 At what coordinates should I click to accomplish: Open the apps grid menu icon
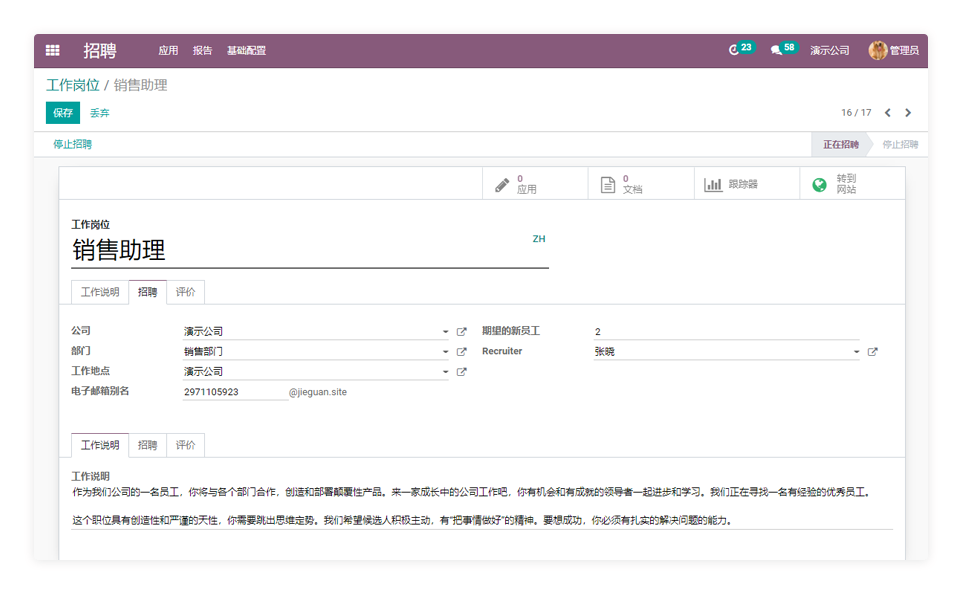(53, 50)
